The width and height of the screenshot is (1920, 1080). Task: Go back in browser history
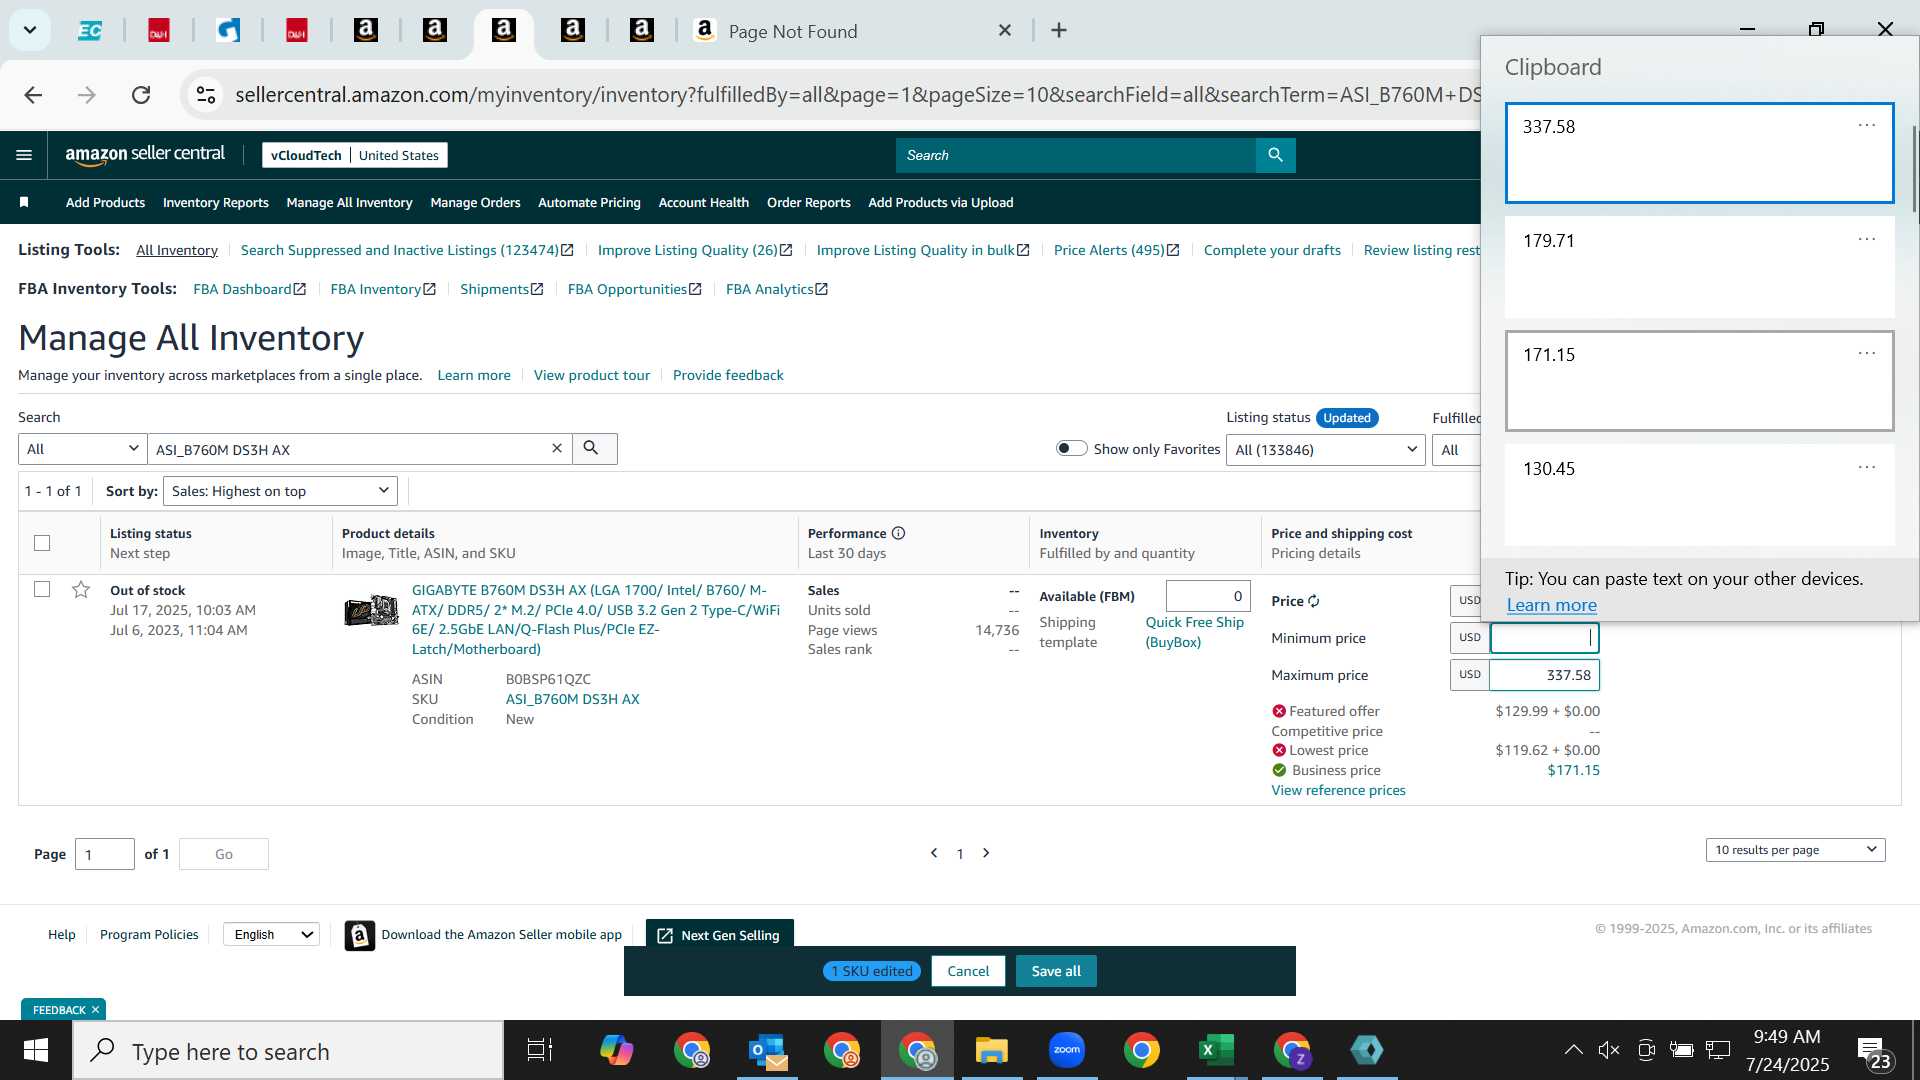tap(33, 95)
